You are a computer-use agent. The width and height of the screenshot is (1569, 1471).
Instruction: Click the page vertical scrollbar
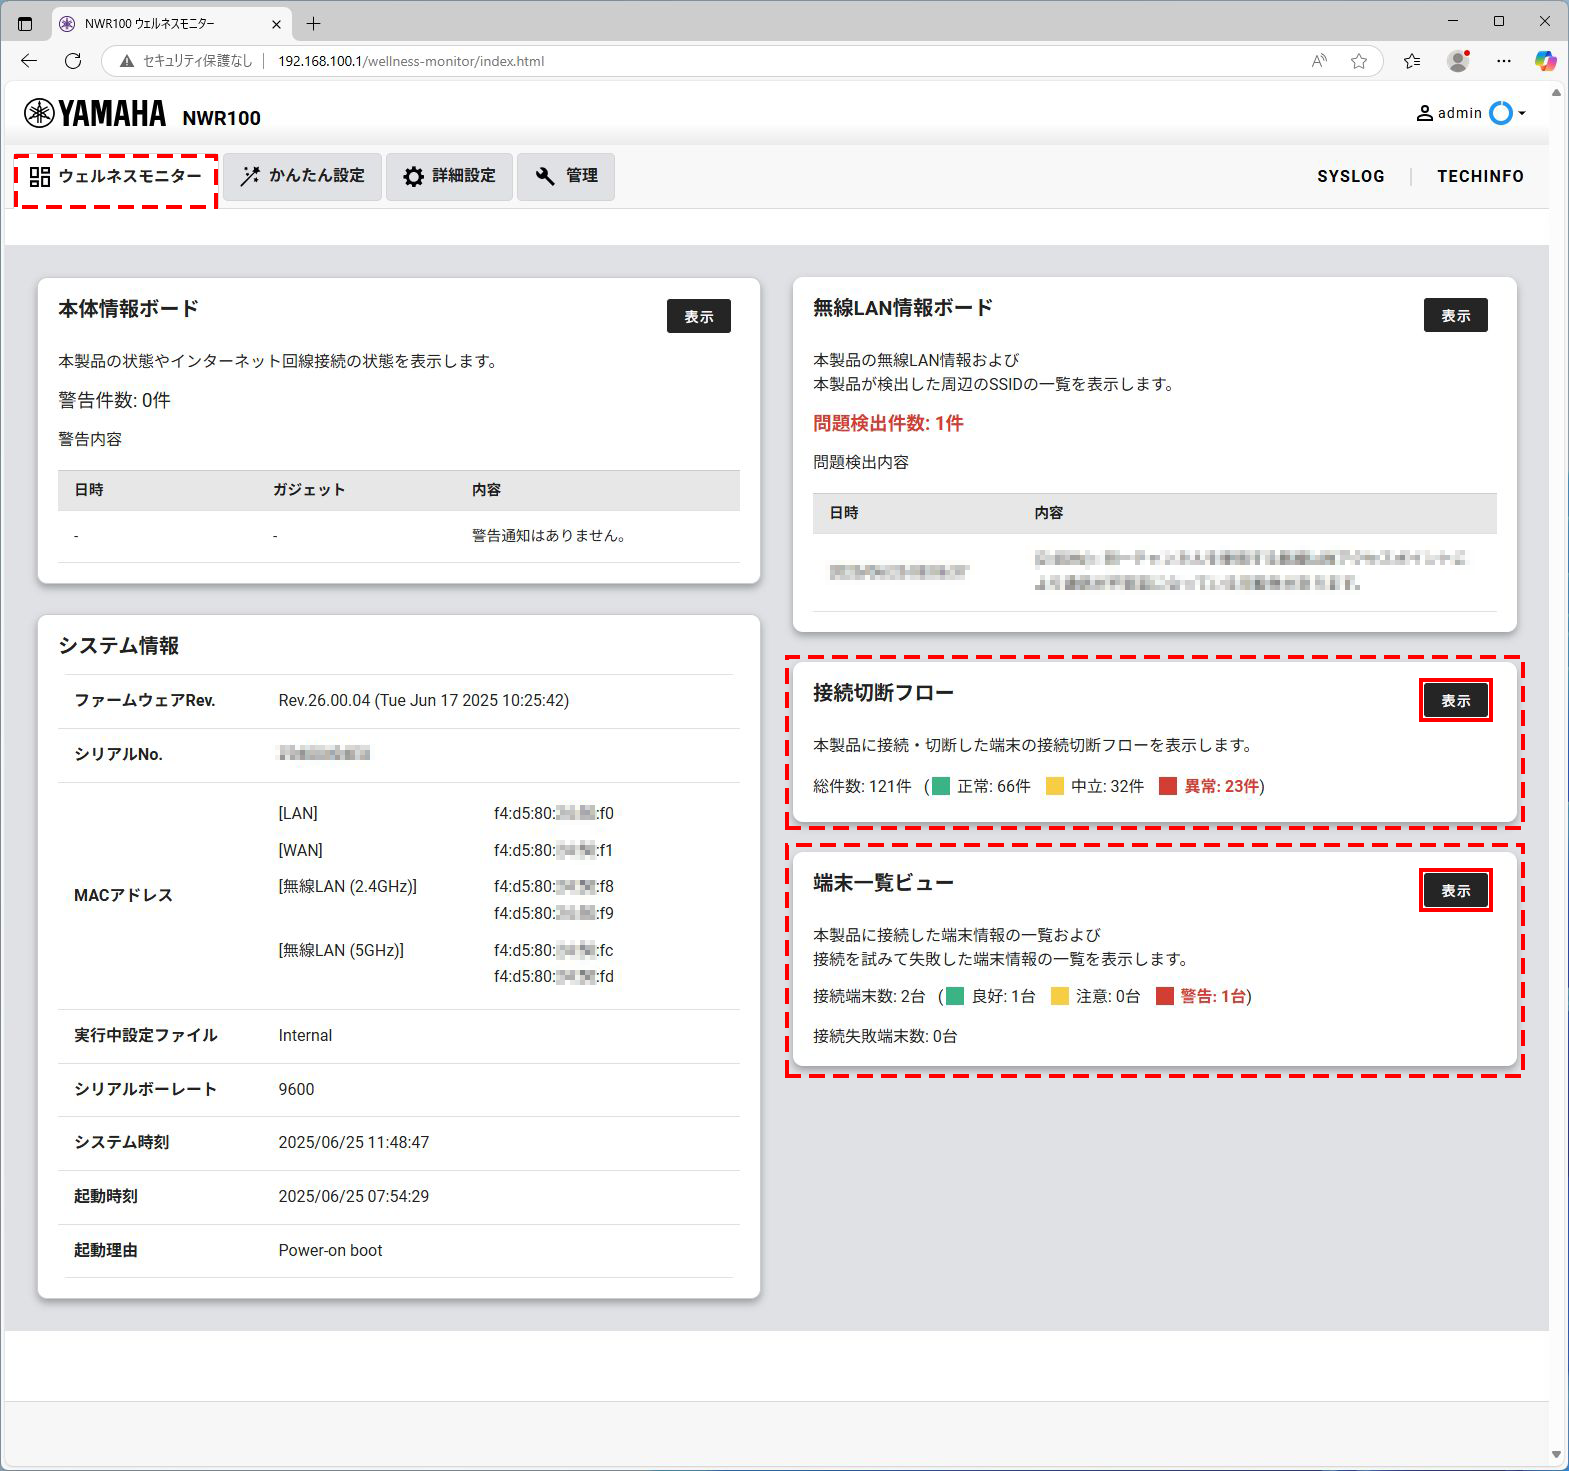pyautogui.click(x=1556, y=774)
